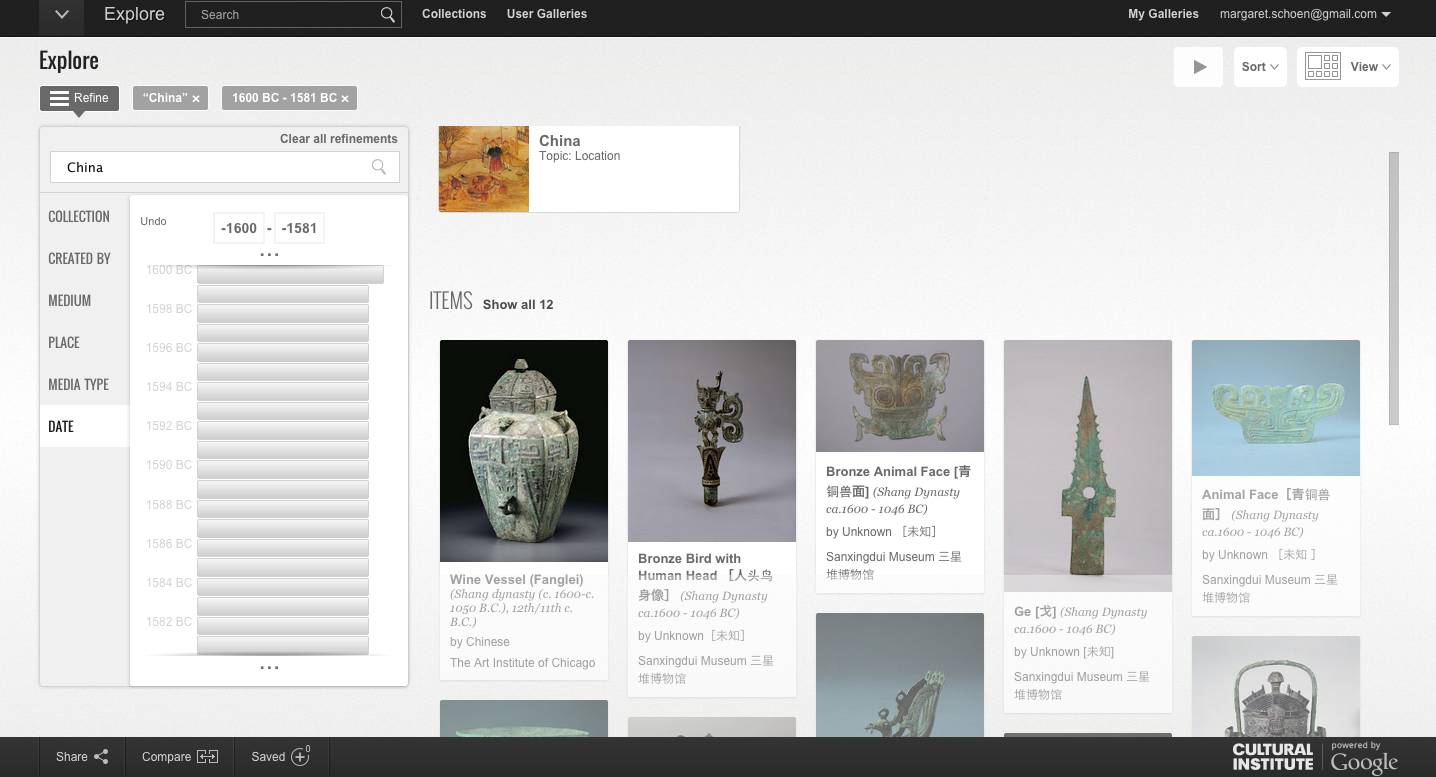Open the Bronze Bird with Human Head image
The image size is (1436, 777).
point(712,441)
